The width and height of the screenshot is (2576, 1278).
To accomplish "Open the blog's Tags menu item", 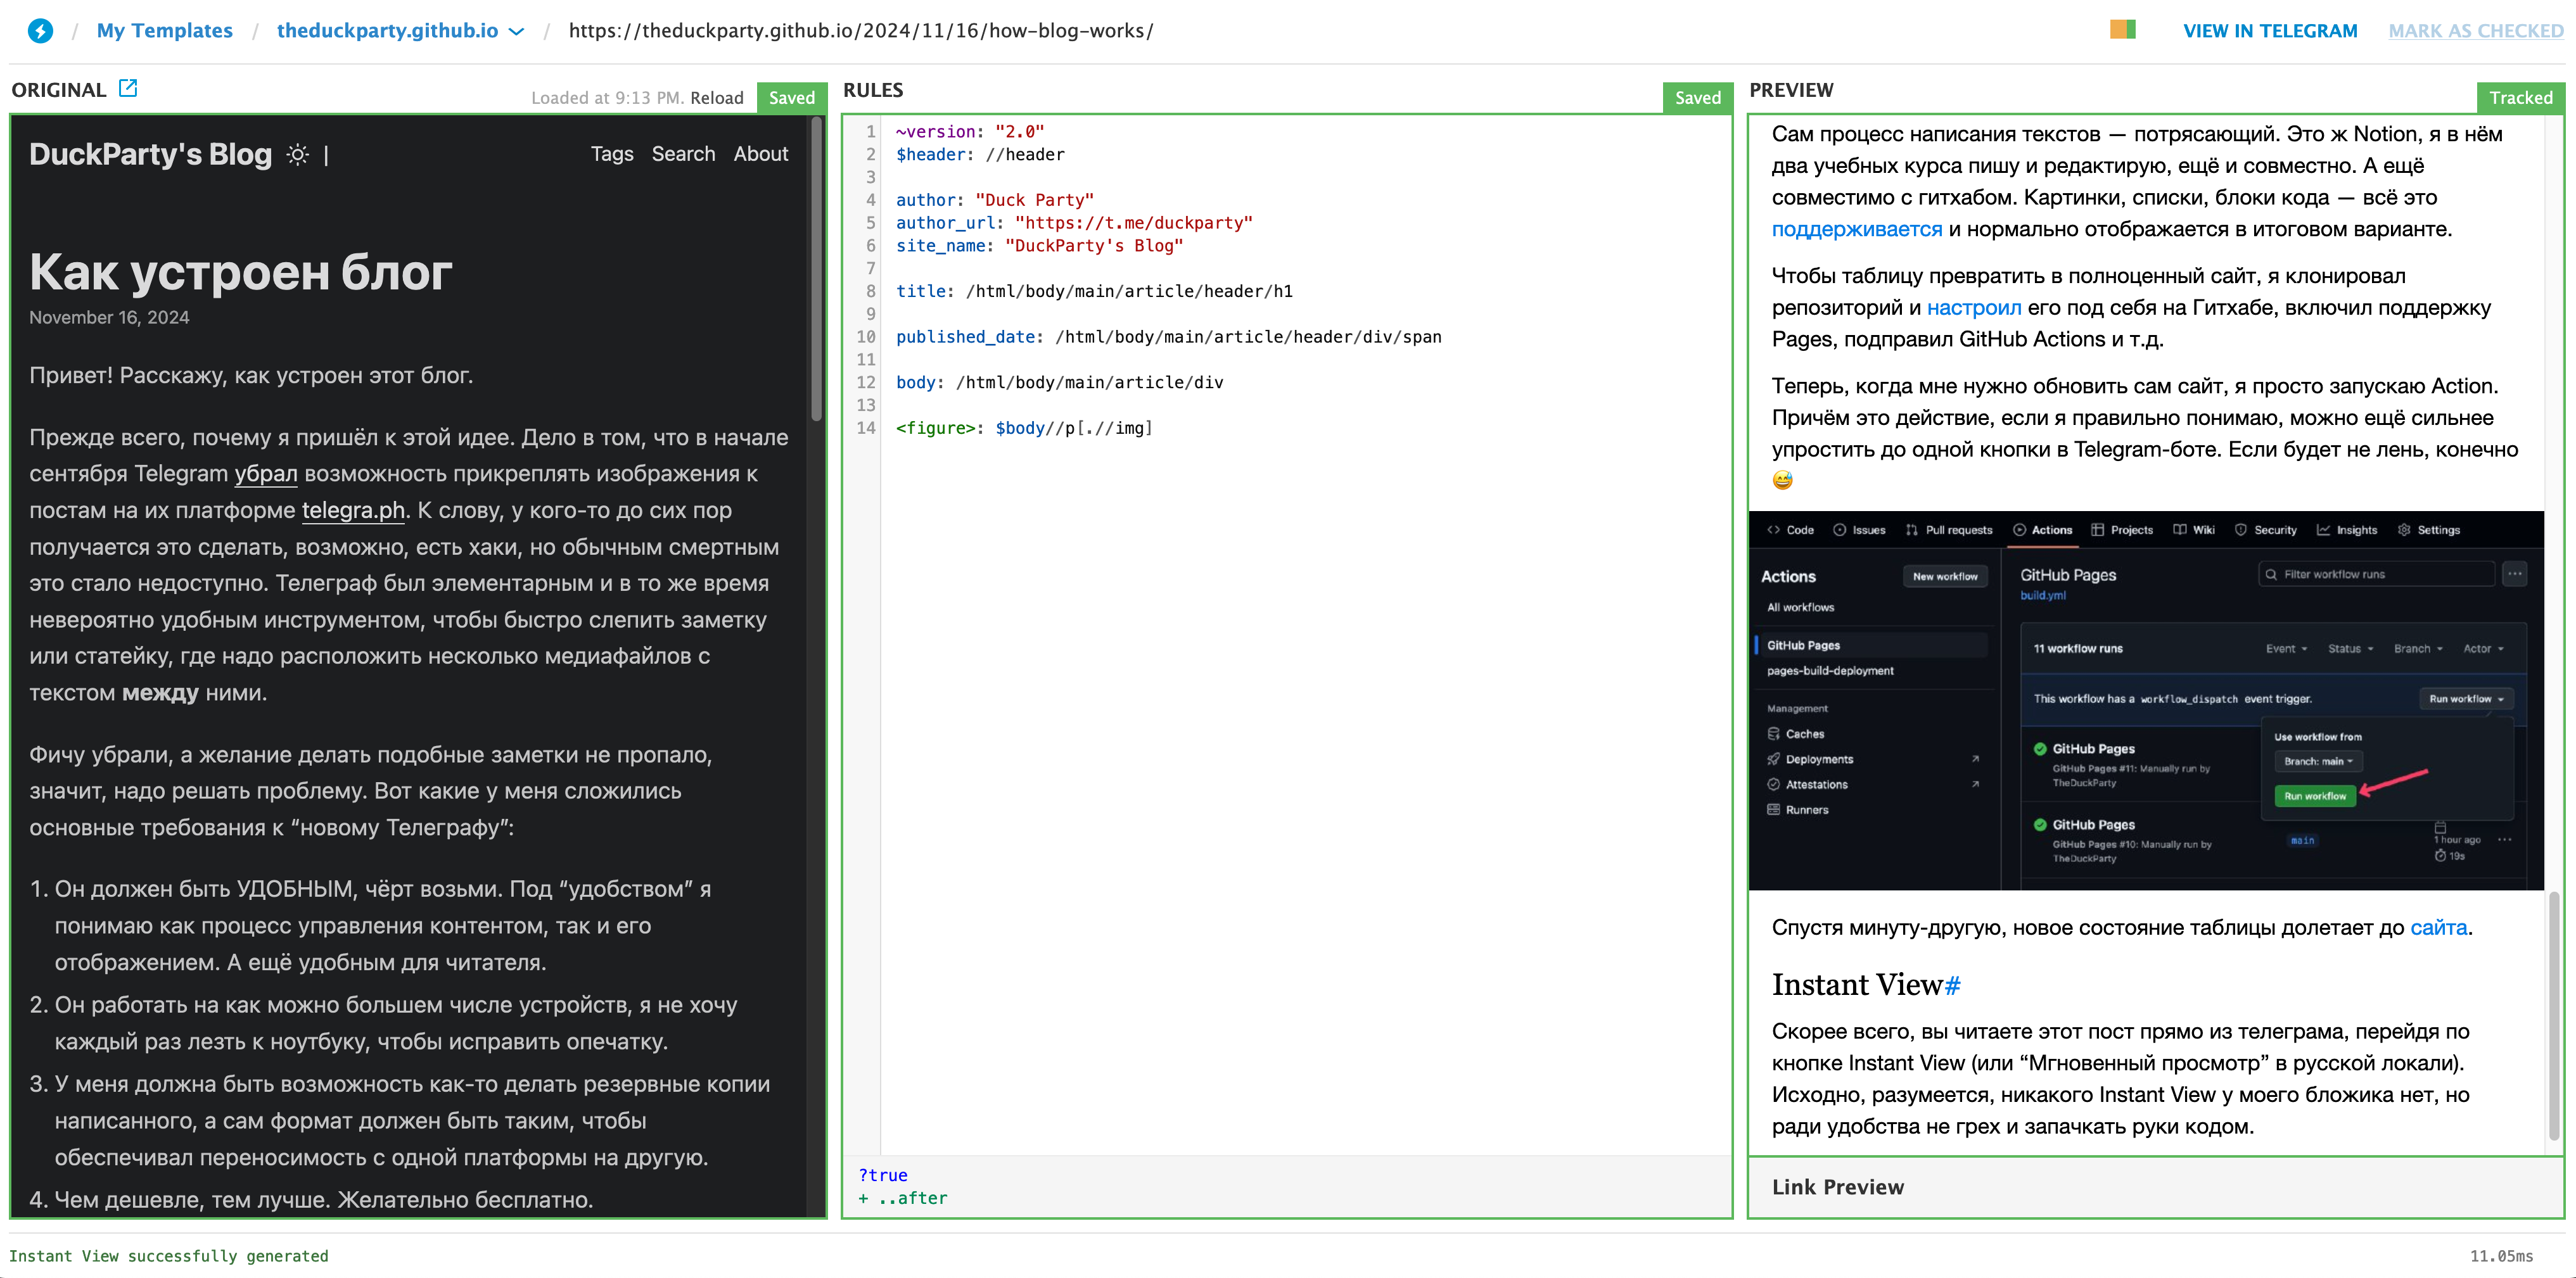I will pyautogui.click(x=611, y=154).
